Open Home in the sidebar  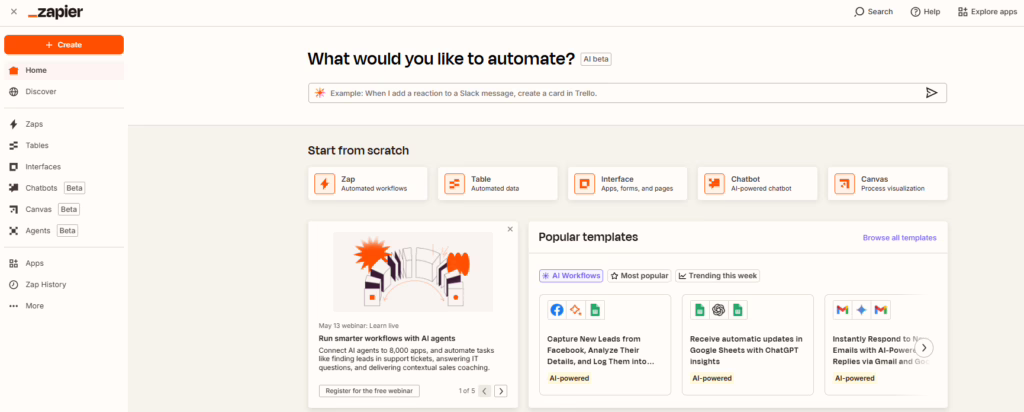[64, 71]
